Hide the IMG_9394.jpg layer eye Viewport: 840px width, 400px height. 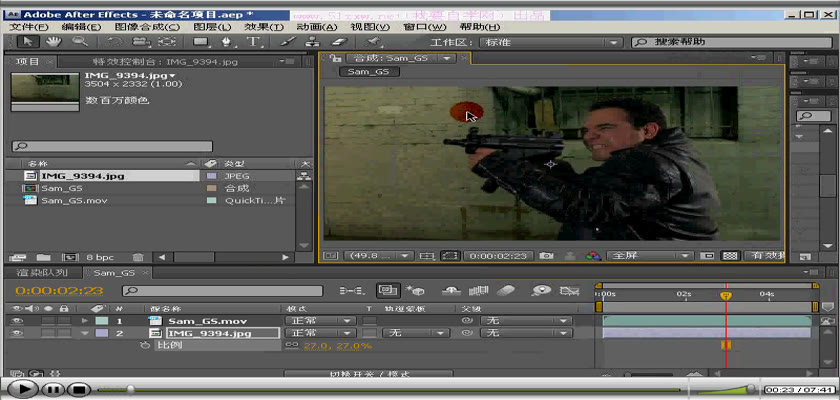pos(18,333)
